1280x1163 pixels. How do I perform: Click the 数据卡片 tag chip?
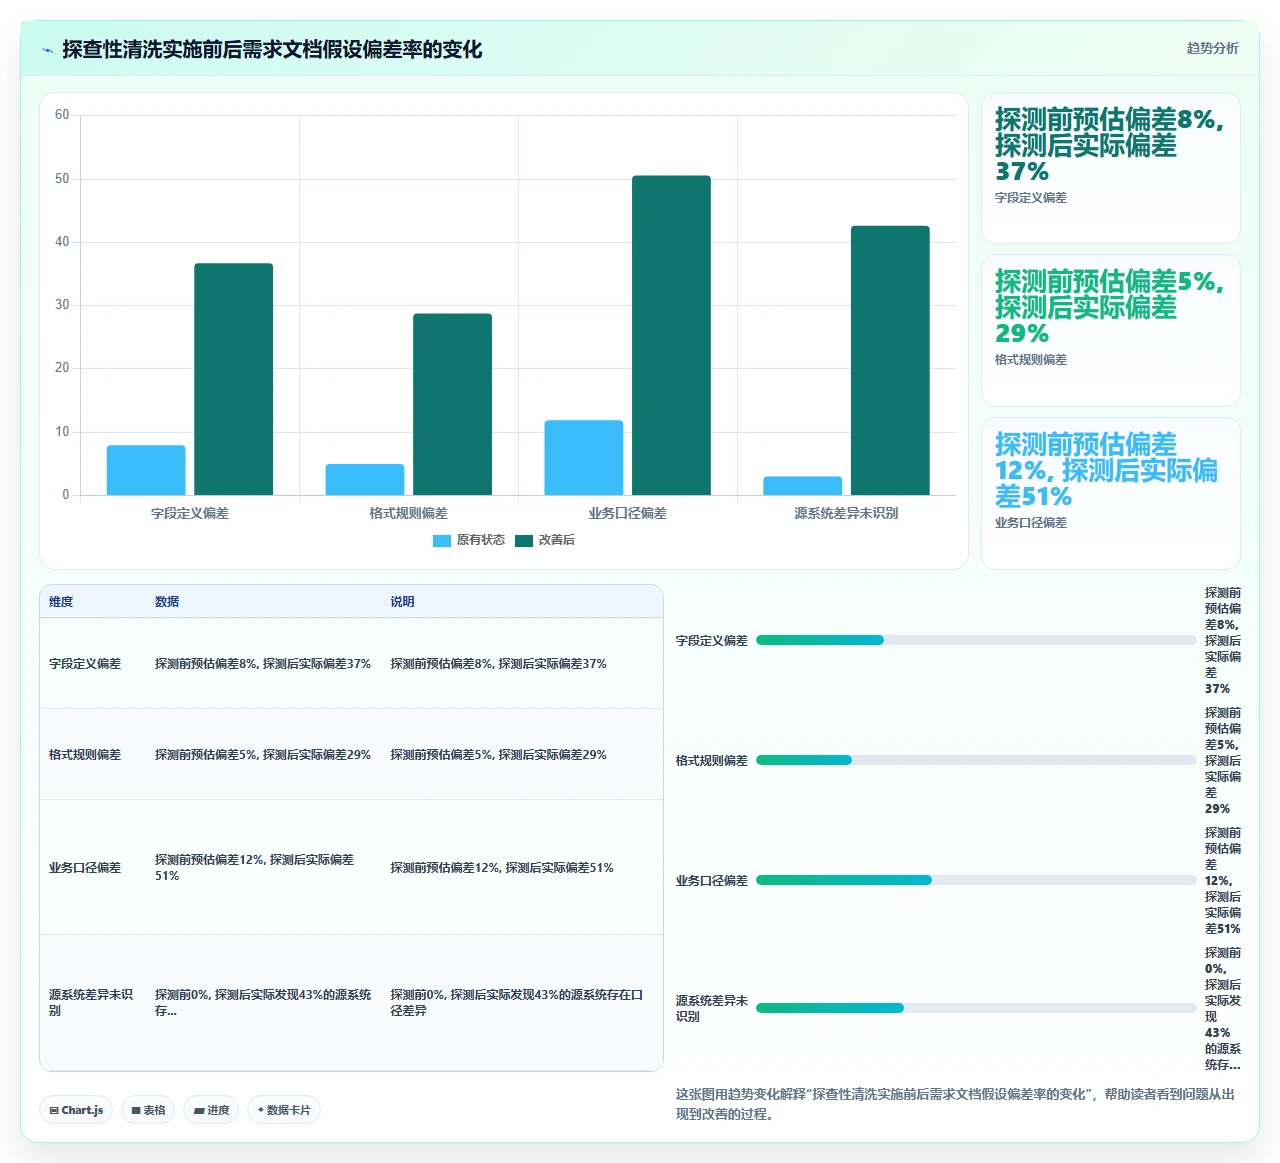tap(284, 1110)
